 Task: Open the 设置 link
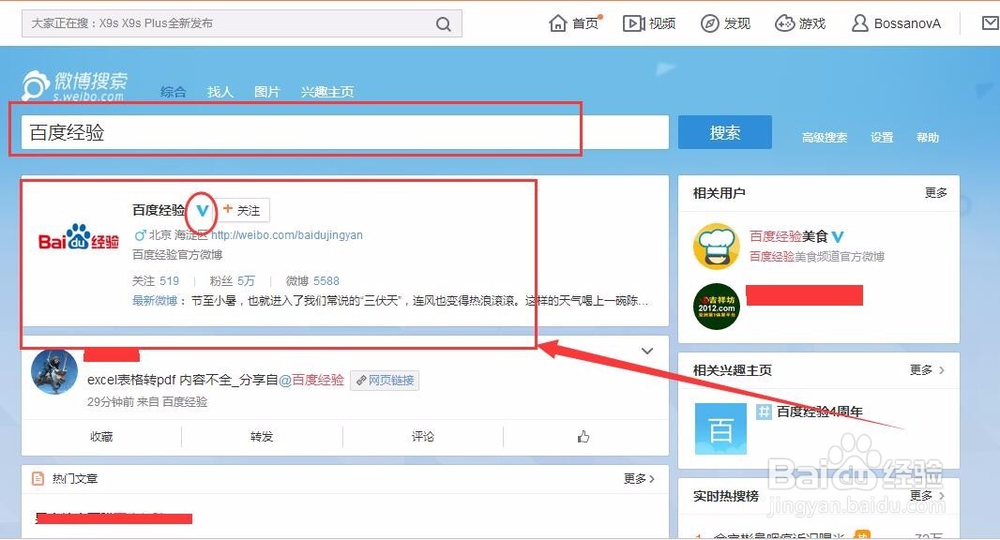click(x=881, y=137)
